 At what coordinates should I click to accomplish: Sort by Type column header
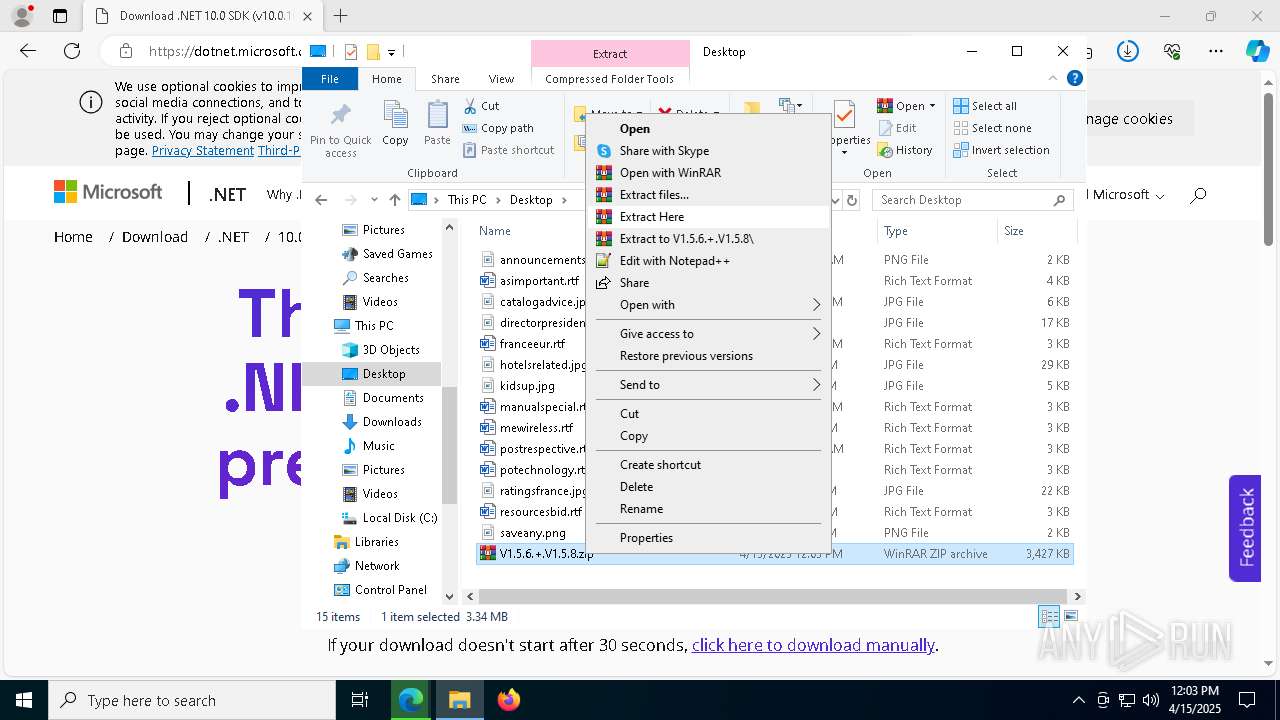(937, 231)
